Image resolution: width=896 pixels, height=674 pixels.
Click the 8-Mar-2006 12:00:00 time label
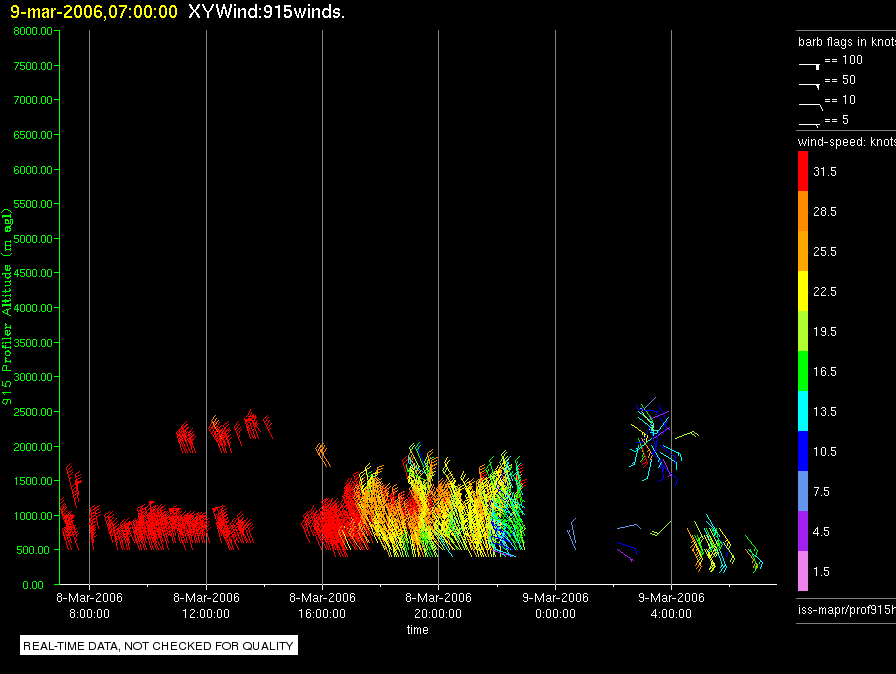click(x=206, y=605)
